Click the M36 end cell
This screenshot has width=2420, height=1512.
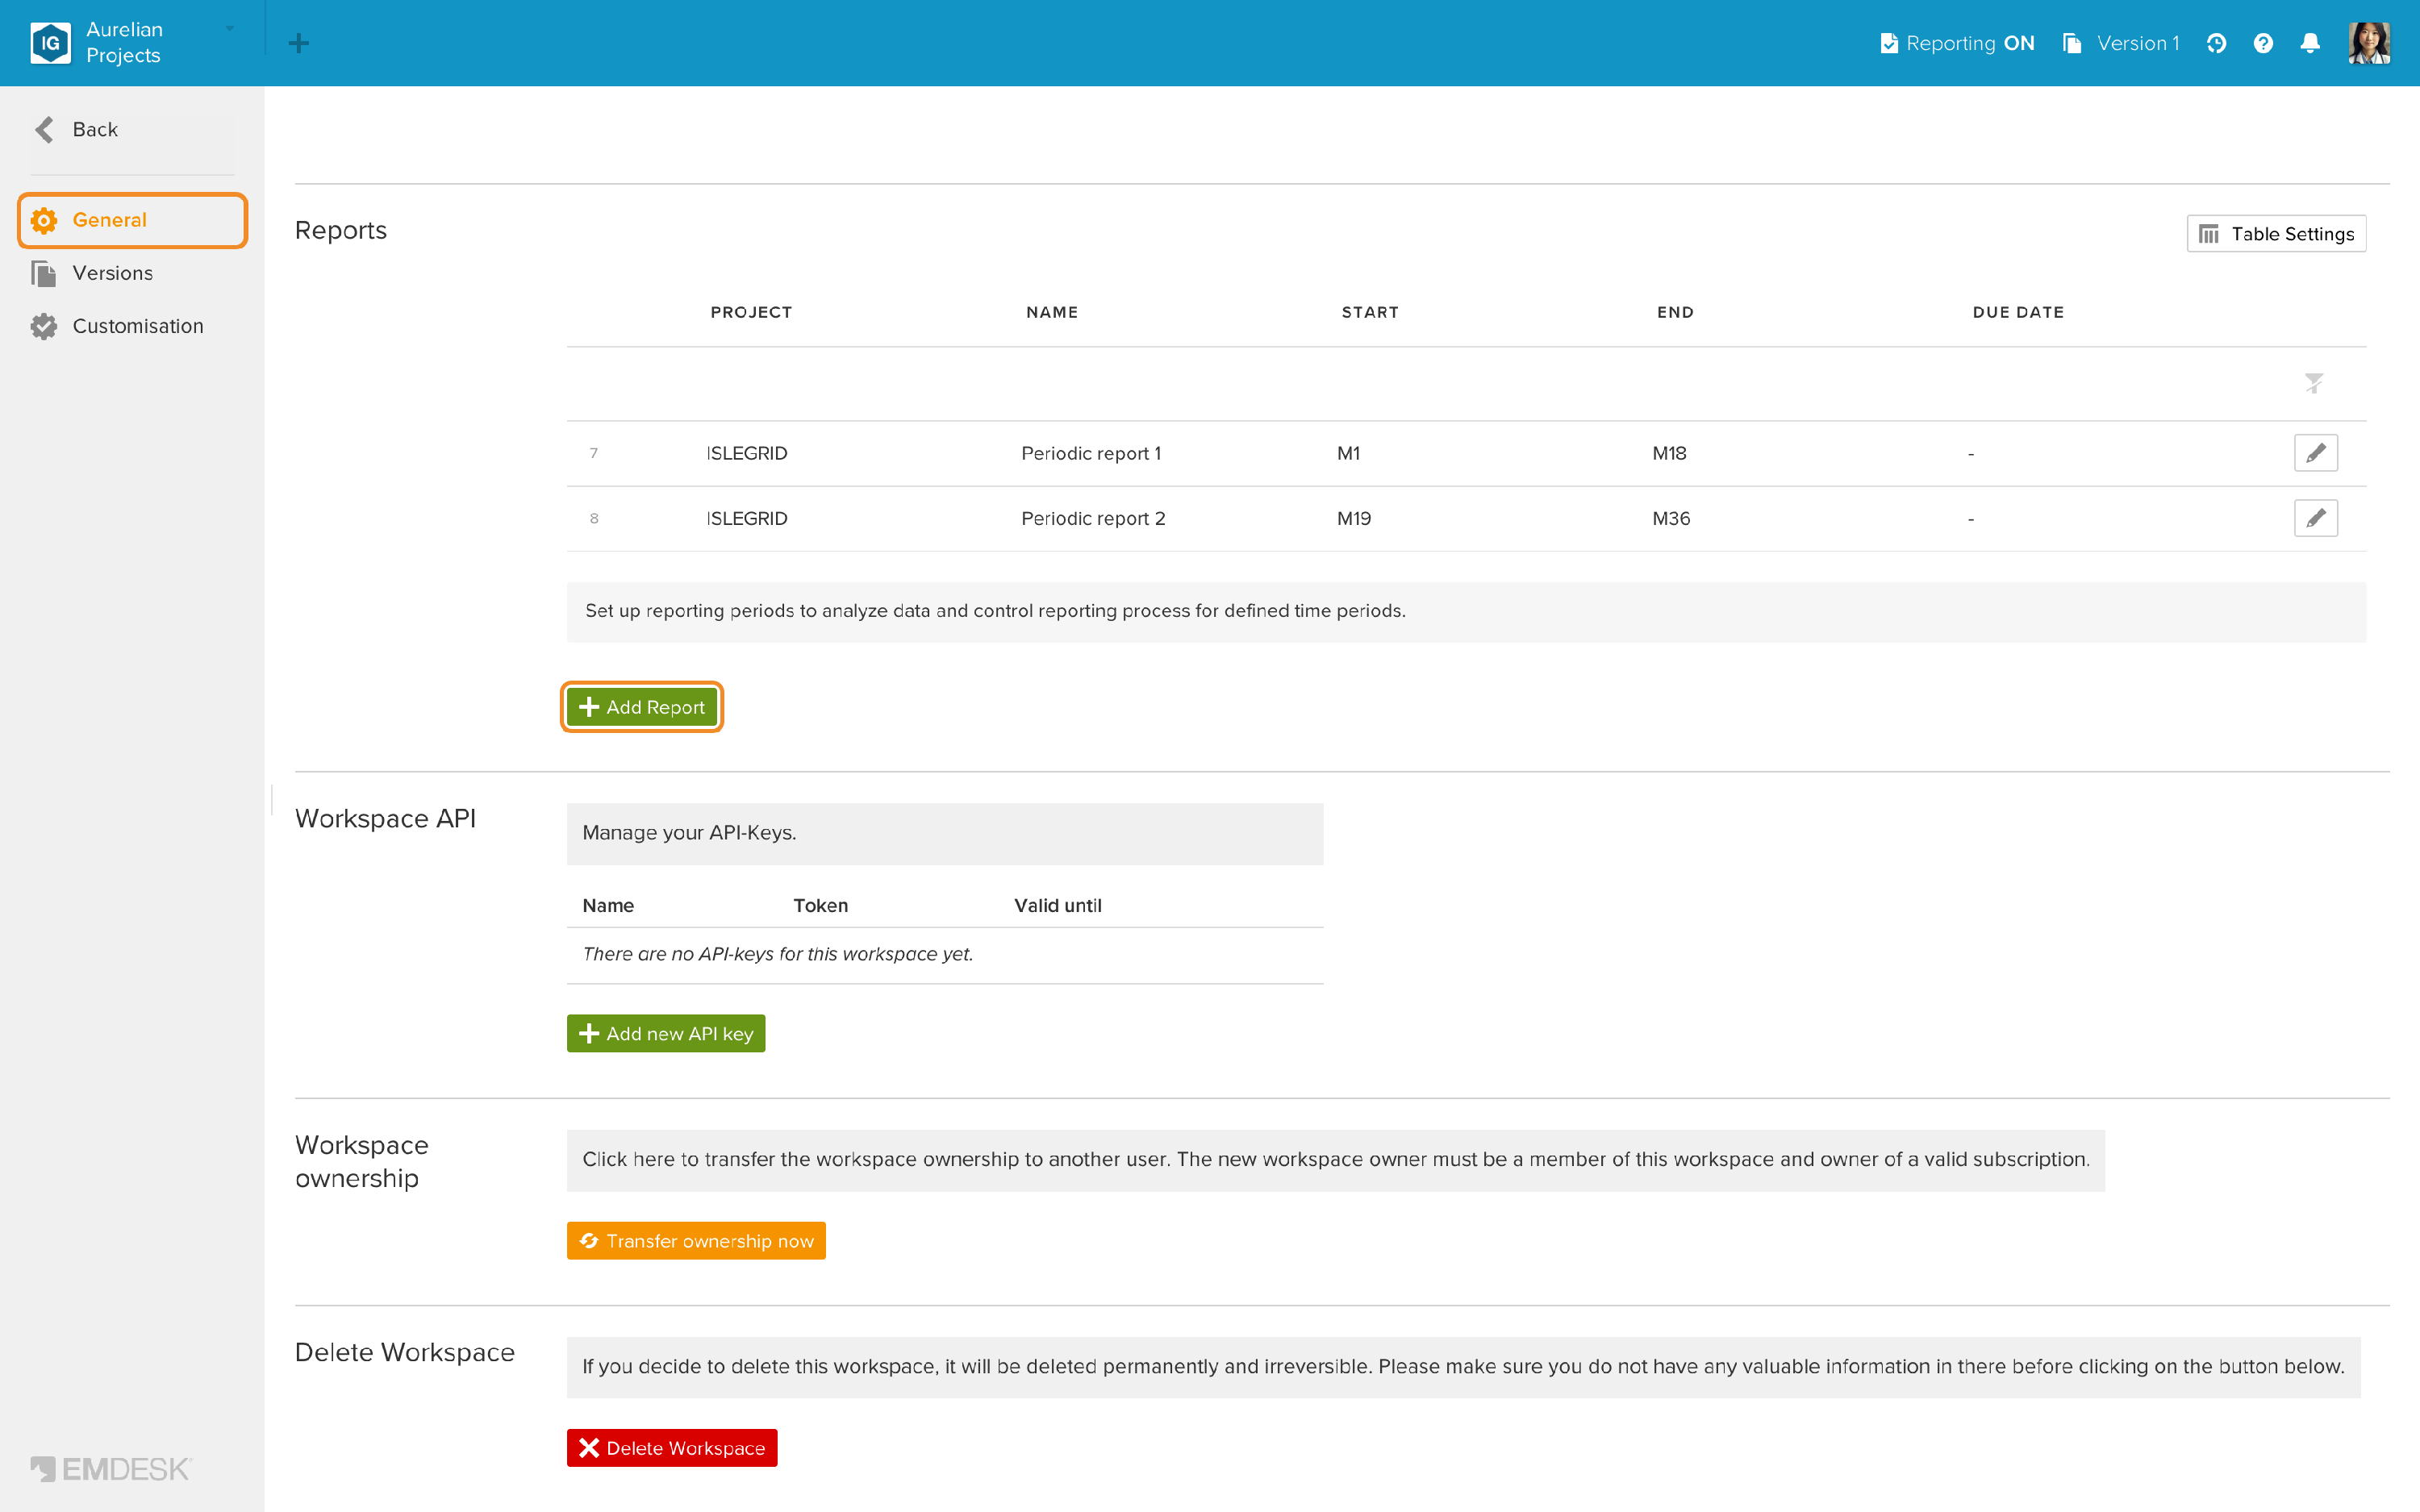click(x=1671, y=518)
